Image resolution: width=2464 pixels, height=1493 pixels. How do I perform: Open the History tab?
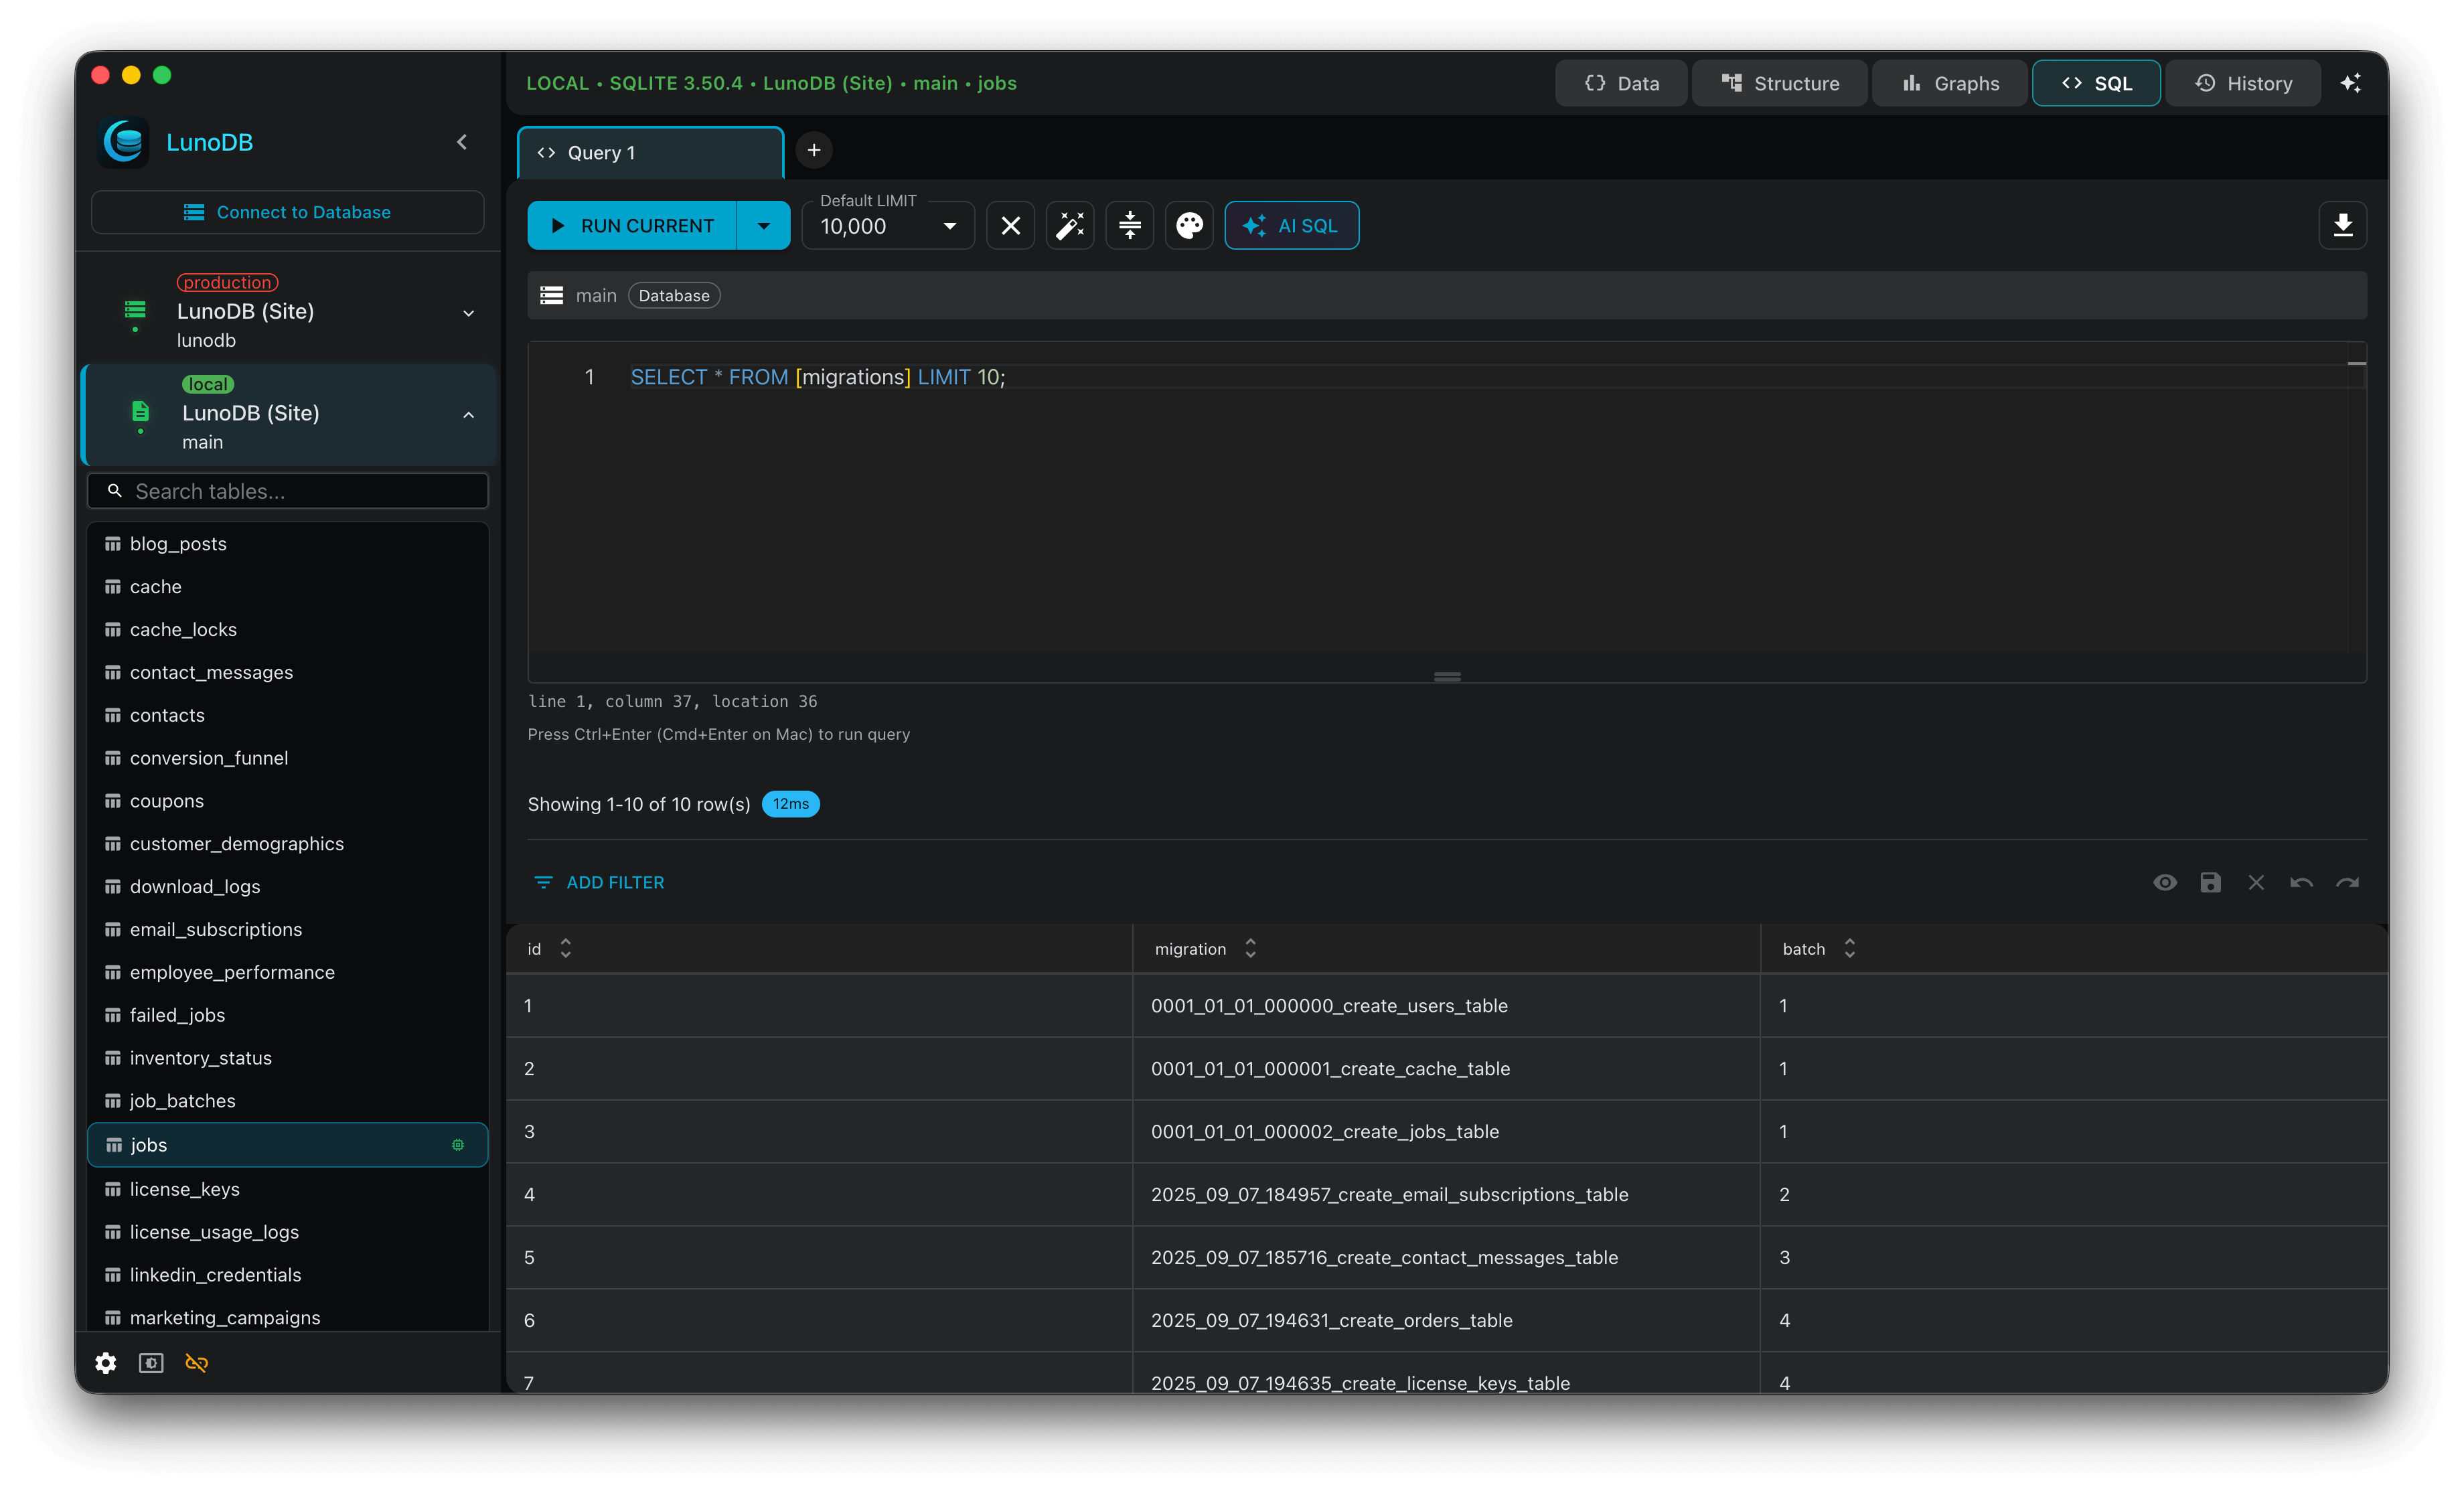[2243, 83]
